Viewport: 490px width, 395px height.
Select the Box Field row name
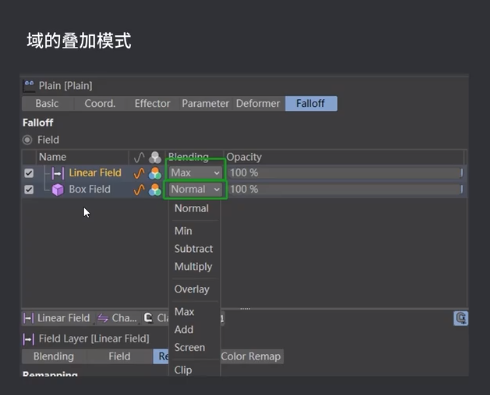click(x=90, y=189)
